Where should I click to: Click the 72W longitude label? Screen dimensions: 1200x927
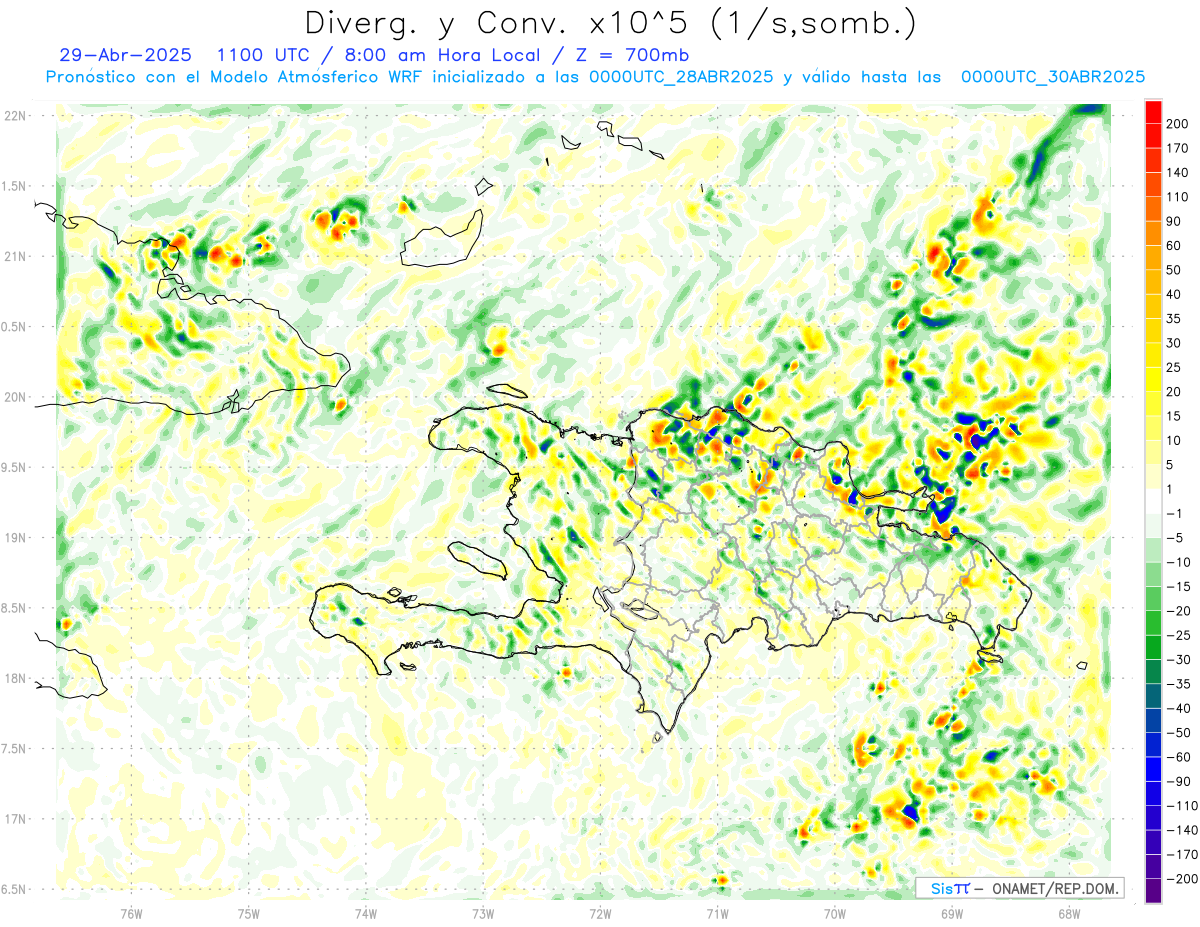[600, 914]
